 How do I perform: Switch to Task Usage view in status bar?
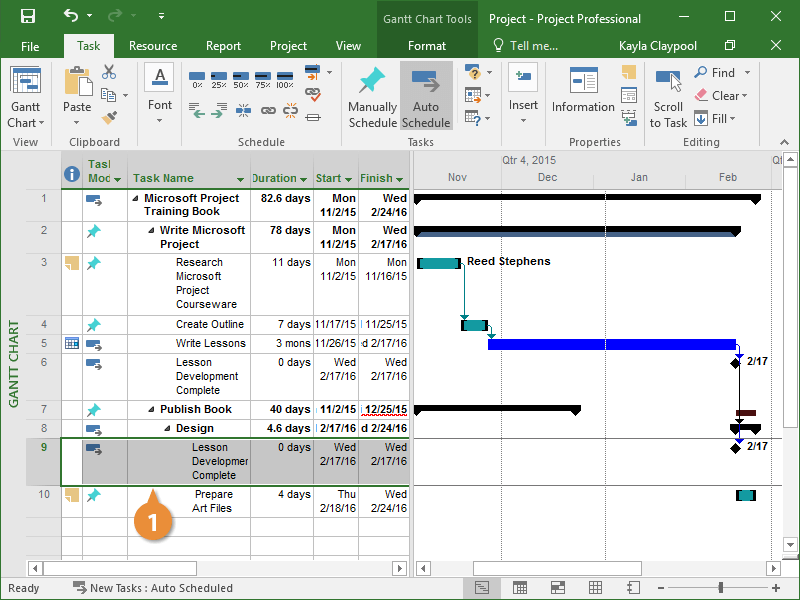(x=519, y=588)
